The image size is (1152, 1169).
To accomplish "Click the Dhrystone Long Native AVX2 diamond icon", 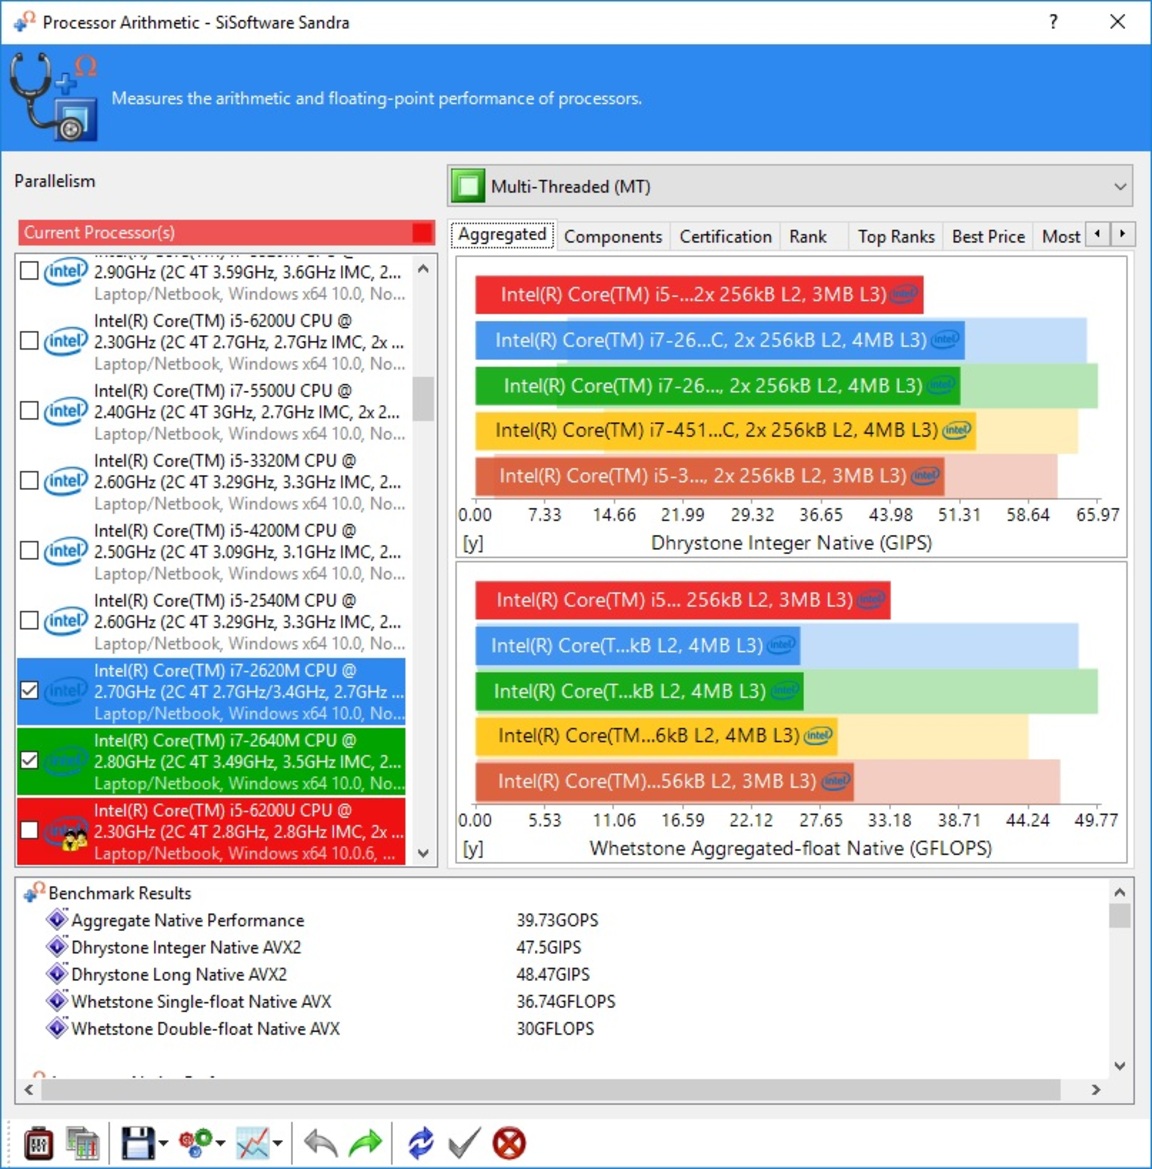I will (x=57, y=974).
